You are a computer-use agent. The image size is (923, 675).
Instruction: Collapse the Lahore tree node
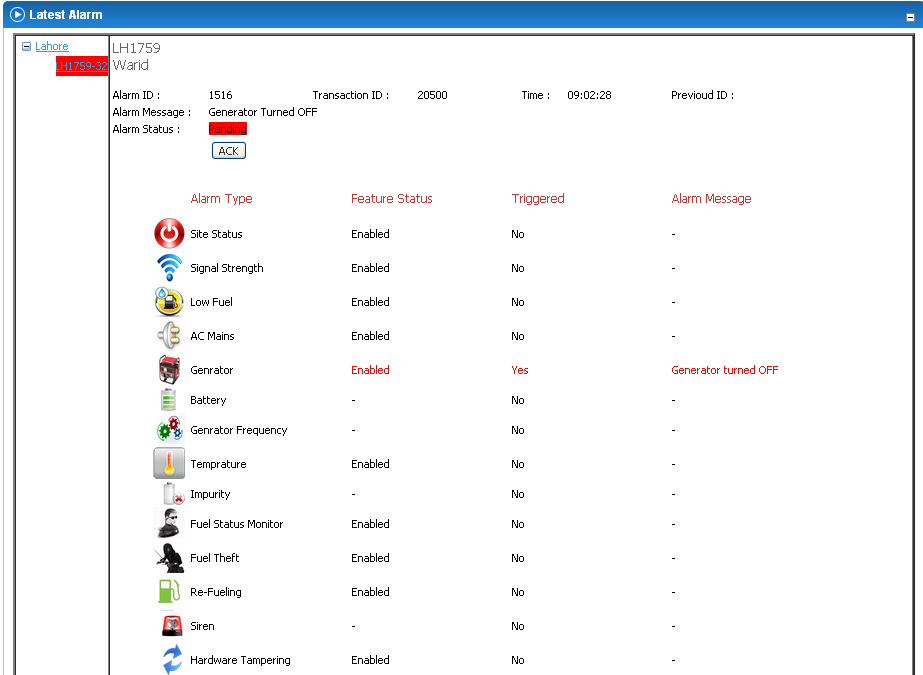tap(27, 47)
